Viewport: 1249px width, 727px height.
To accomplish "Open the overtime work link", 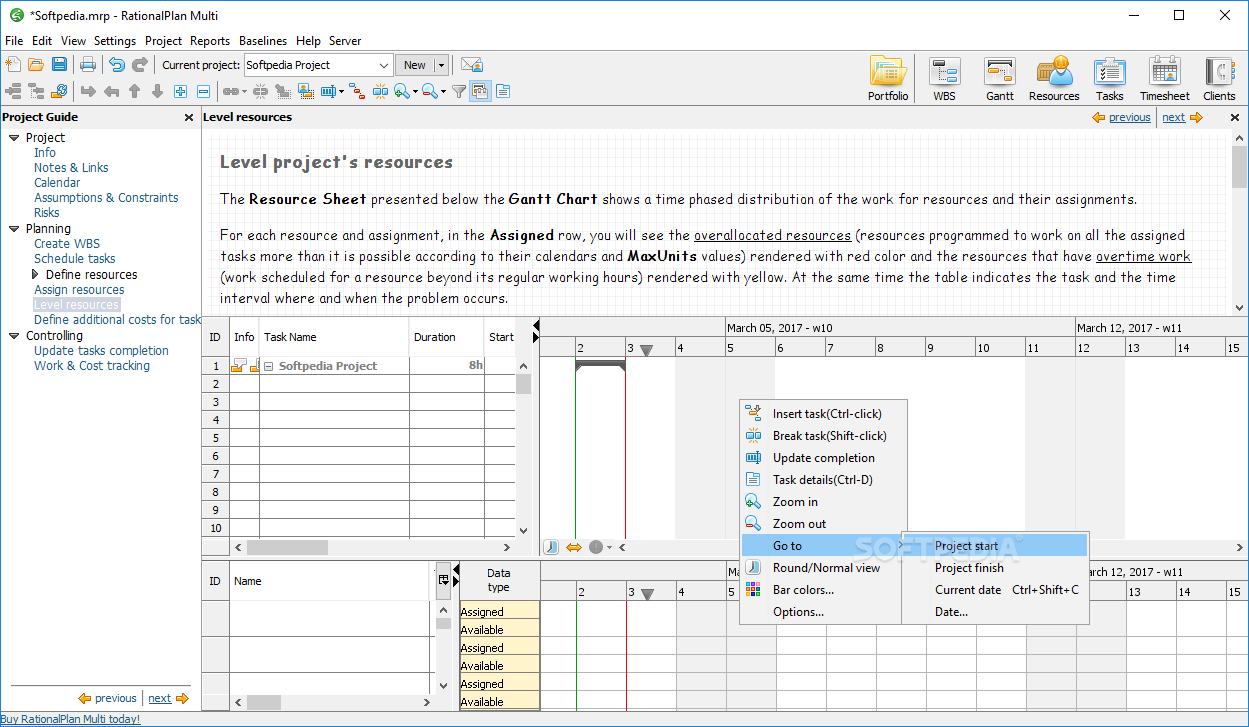I will coord(1143,256).
